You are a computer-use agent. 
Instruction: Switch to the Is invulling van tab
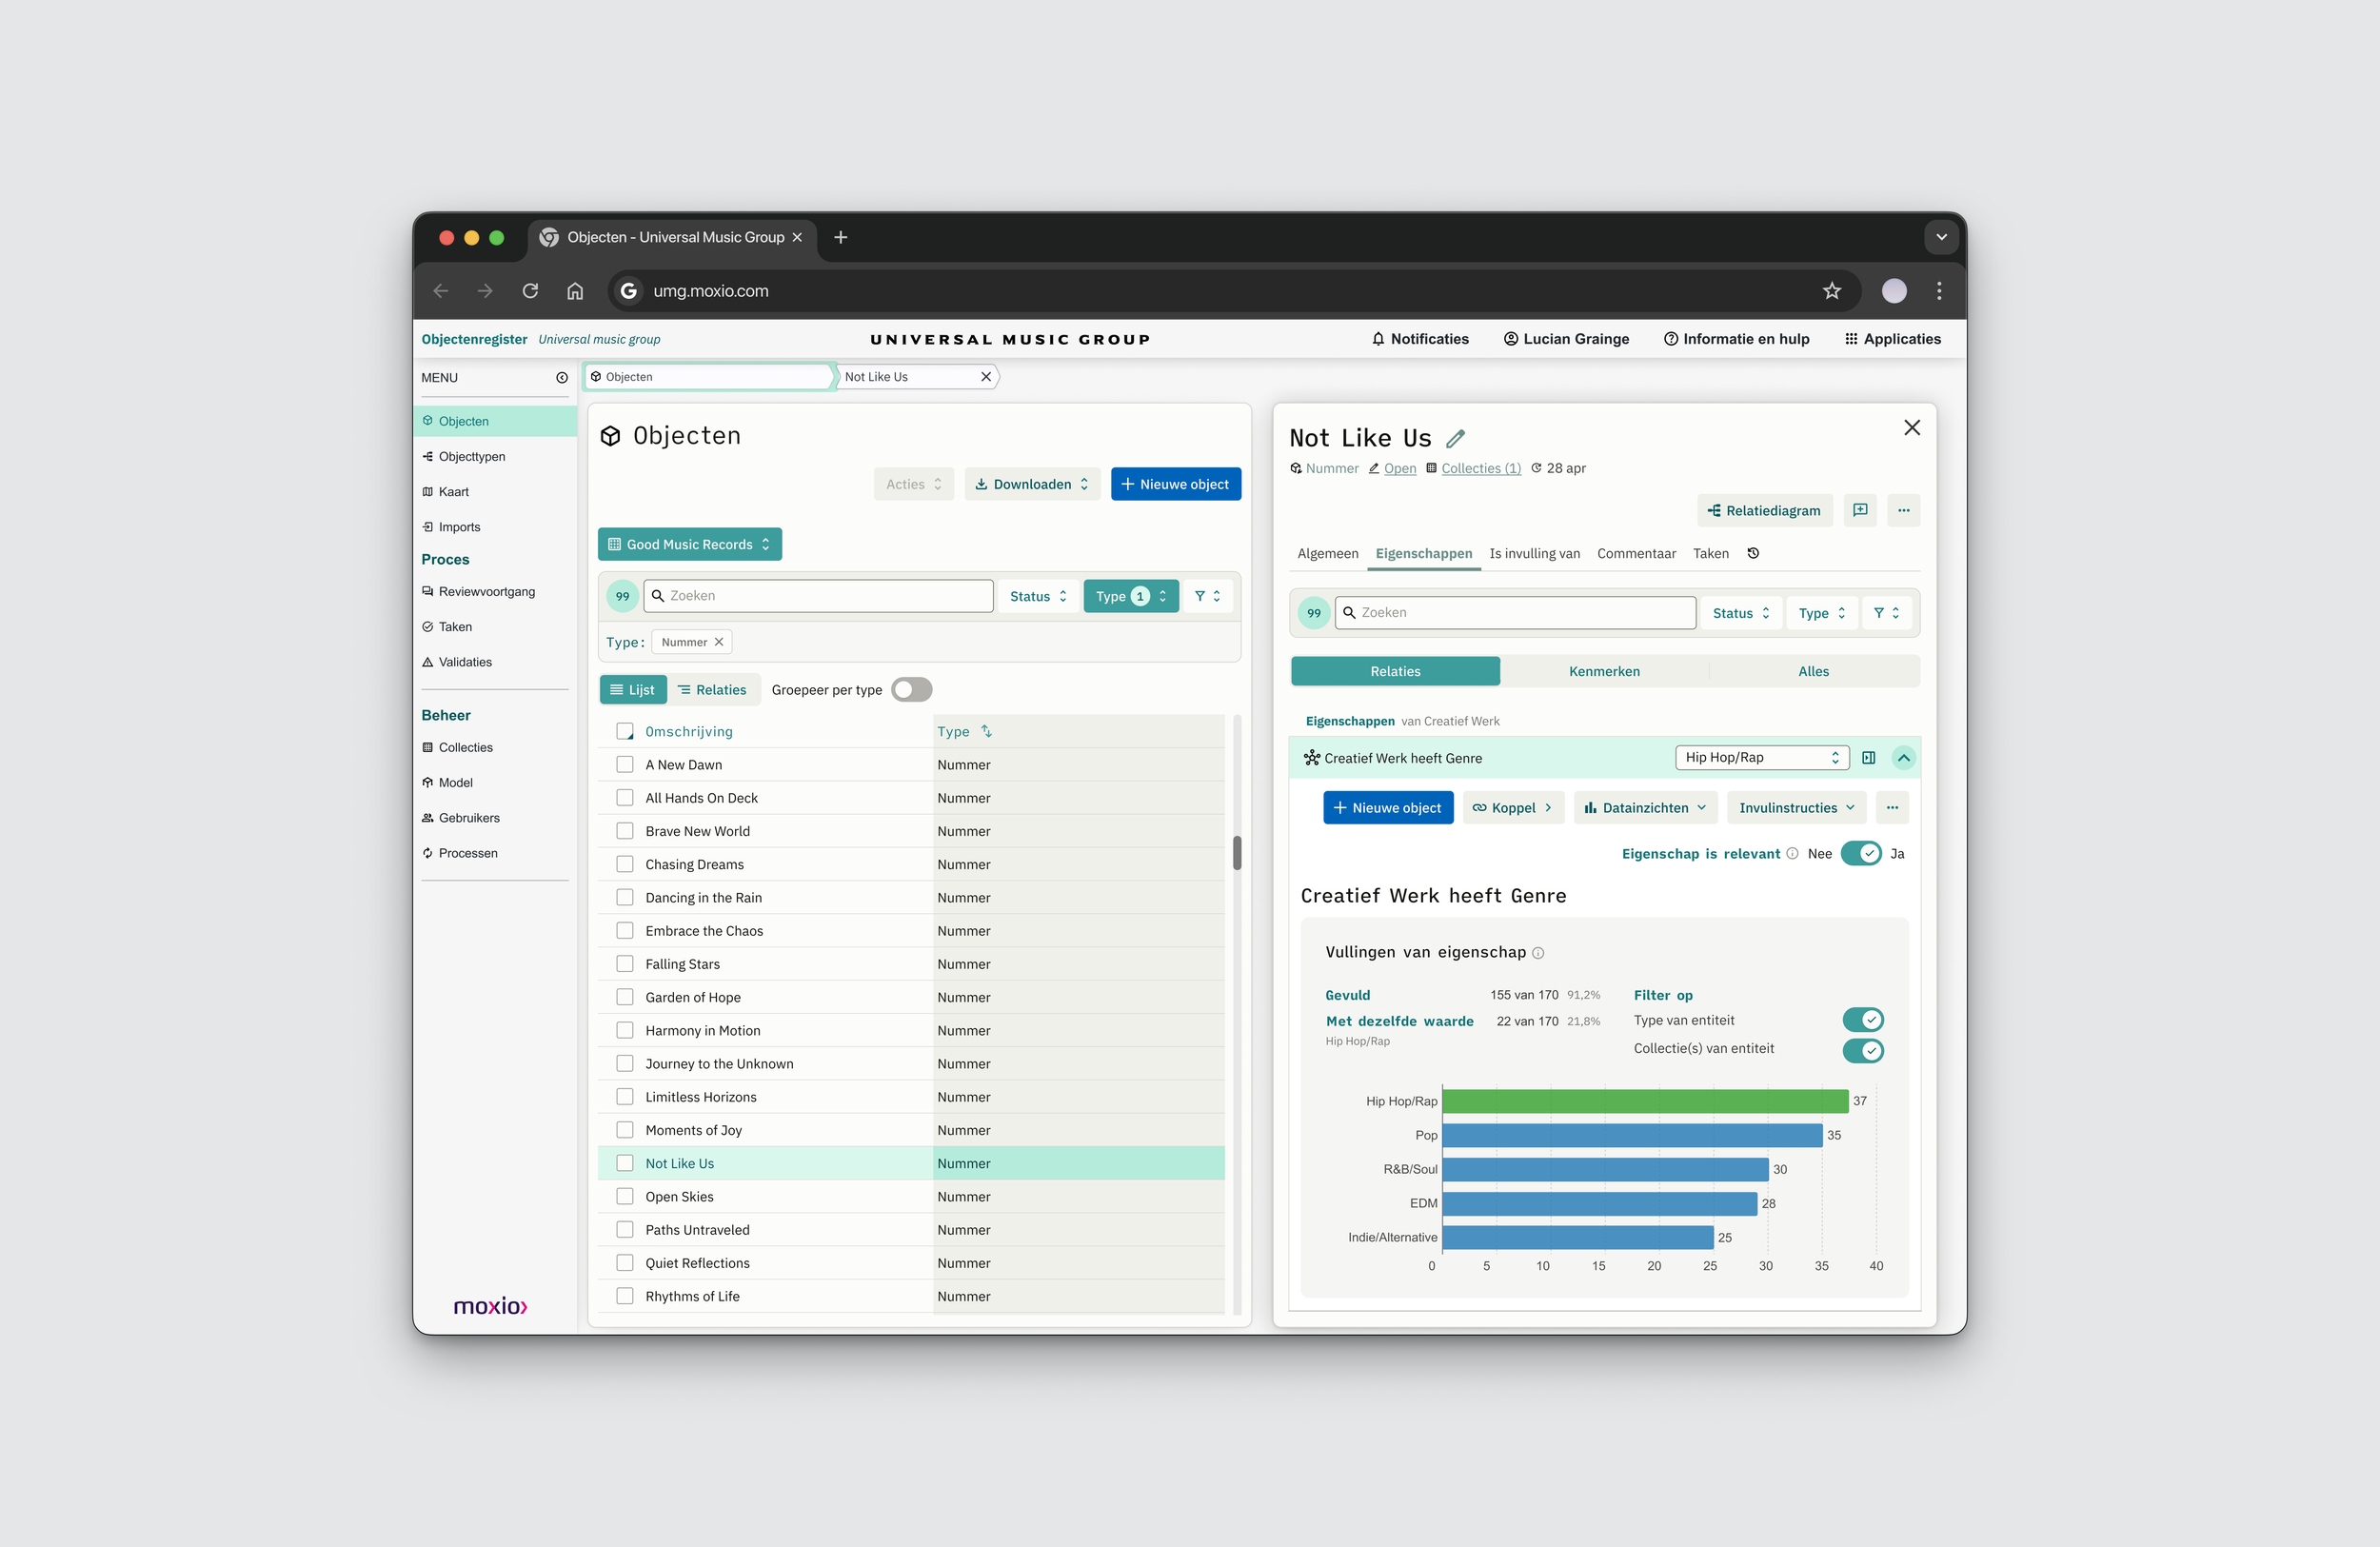[x=1534, y=554]
